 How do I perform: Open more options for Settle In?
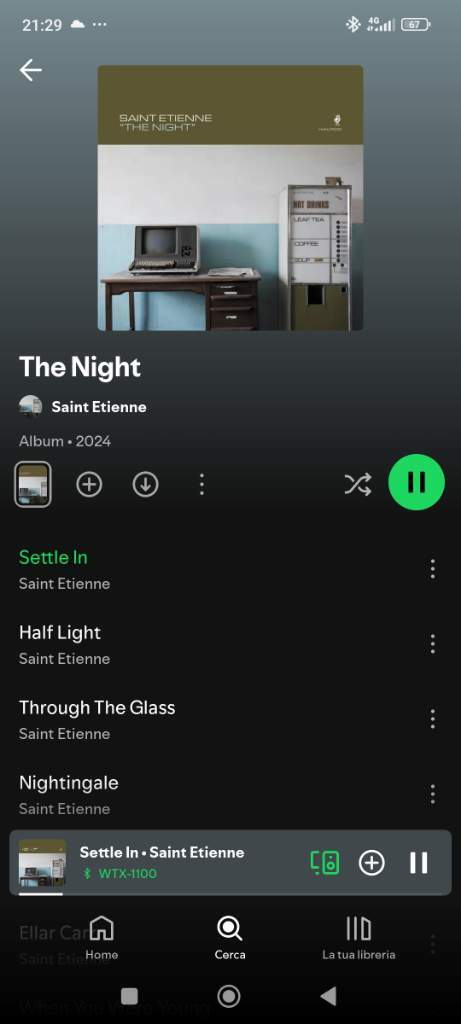[x=432, y=569]
